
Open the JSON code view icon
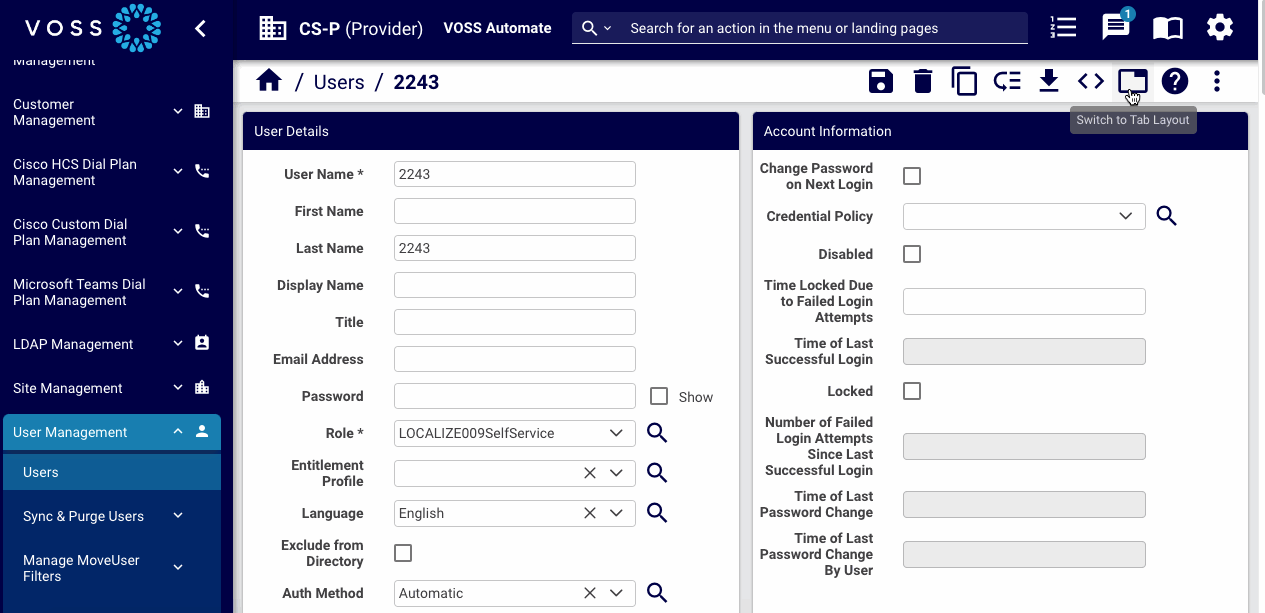pos(1090,81)
